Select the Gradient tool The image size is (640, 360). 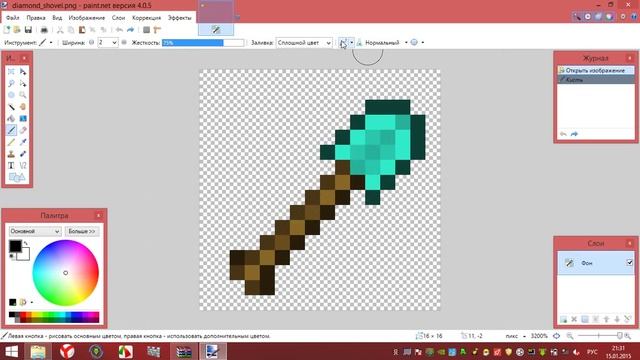[23, 119]
